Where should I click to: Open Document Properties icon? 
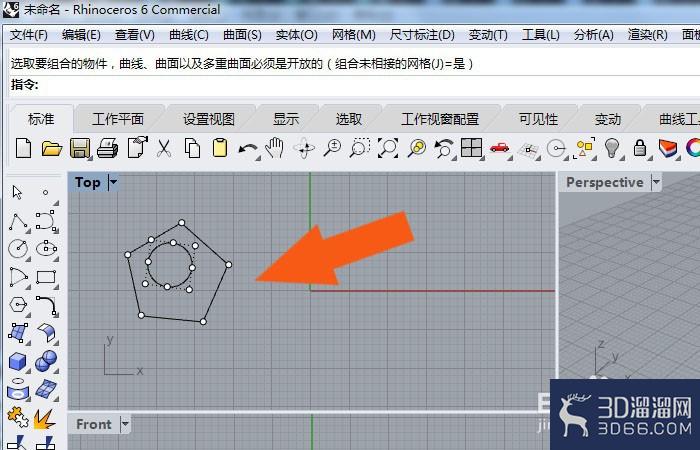click(x=137, y=147)
